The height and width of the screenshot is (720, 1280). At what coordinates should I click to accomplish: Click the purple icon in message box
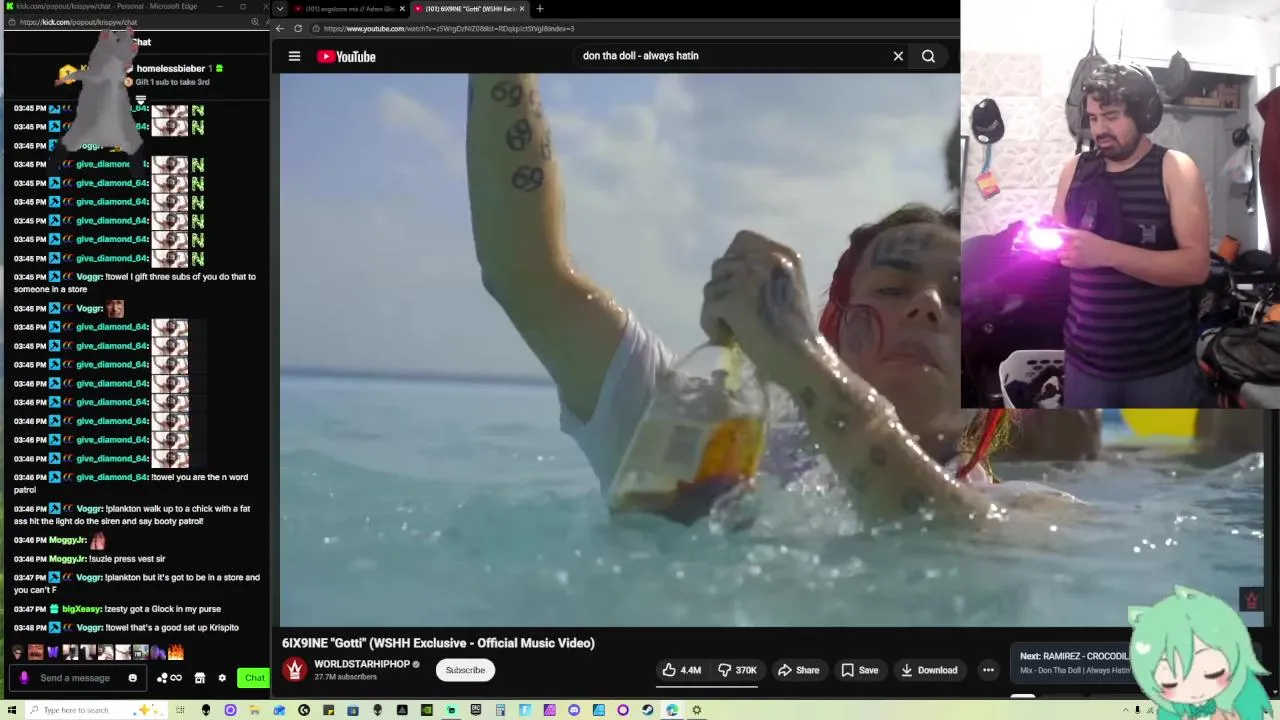point(24,678)
